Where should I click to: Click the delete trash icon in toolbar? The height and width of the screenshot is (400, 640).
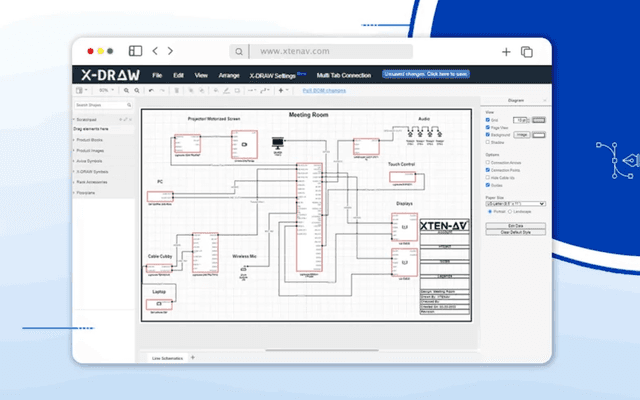click(177, 90)
